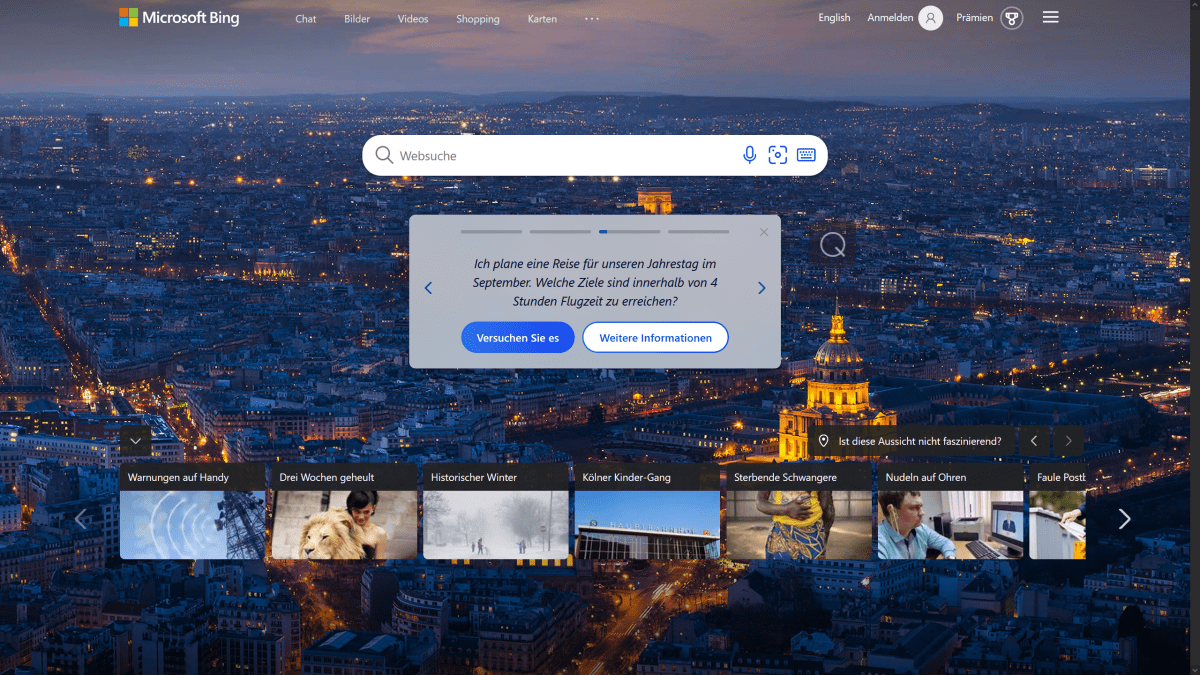
Task: Open the Chat tab
Action: tap(306, 19)
